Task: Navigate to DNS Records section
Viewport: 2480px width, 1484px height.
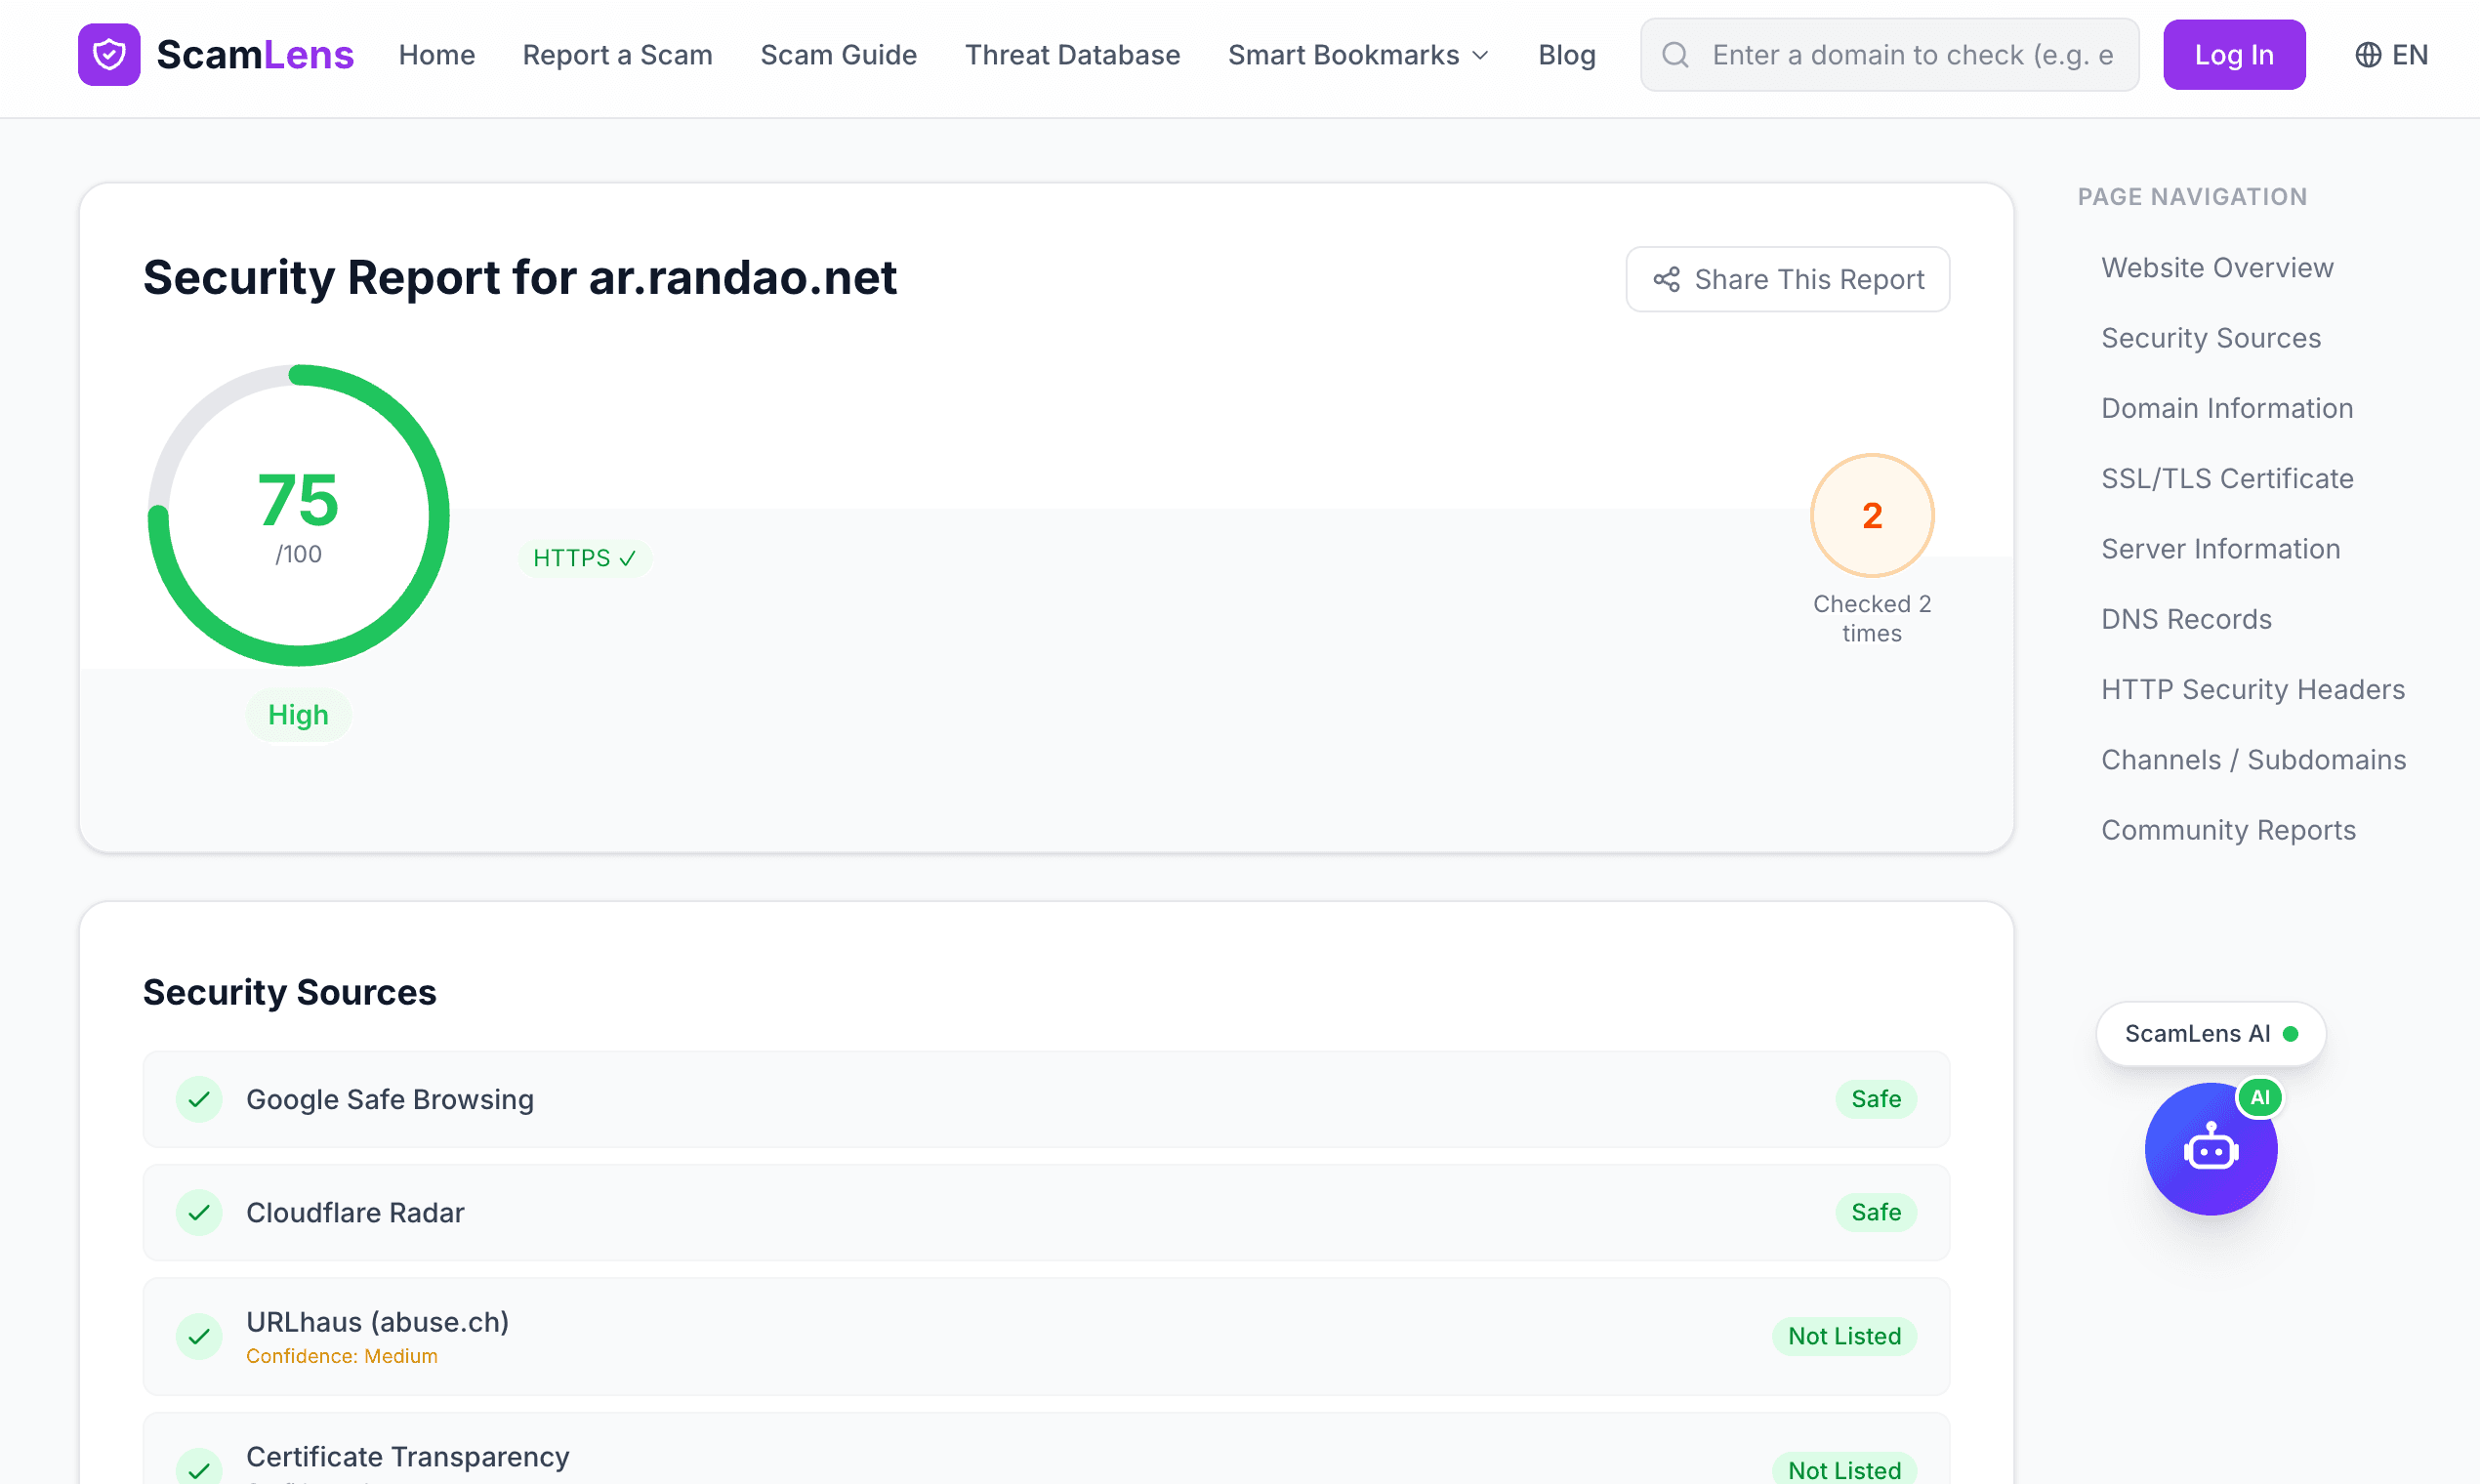Action: coord(2186,619)
